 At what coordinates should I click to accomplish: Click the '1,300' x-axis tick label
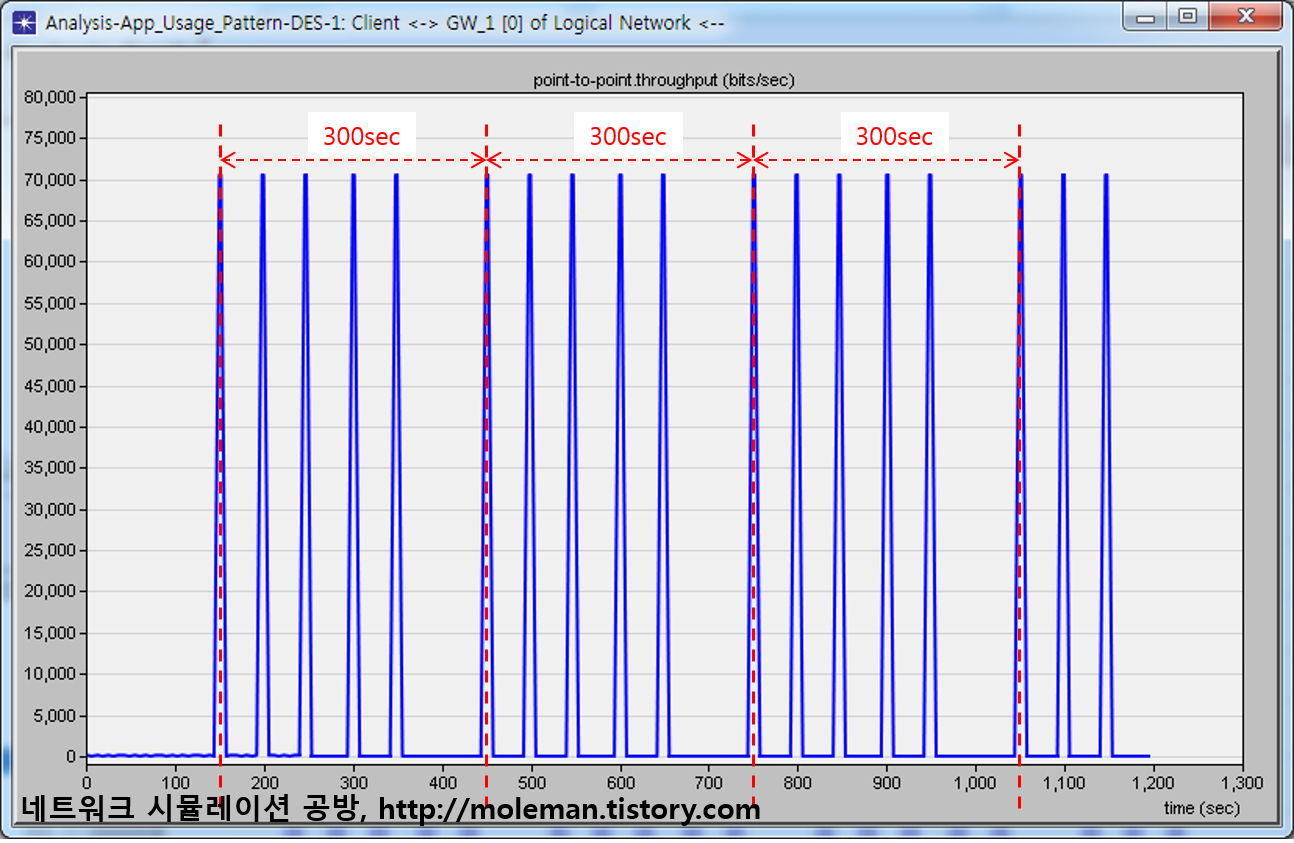tap(1243, 783)
